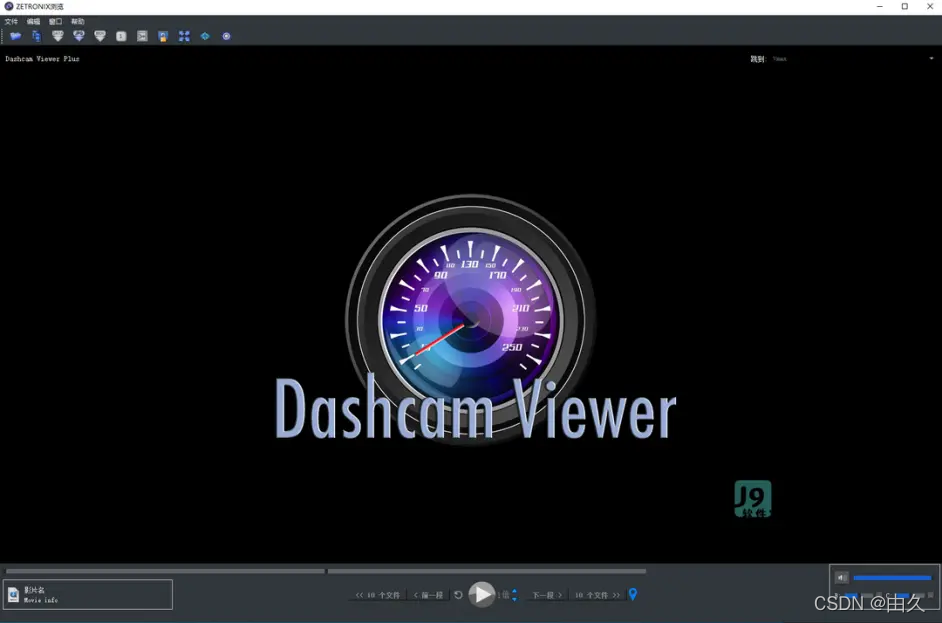This screenshot has height=623, width=942.
Task: Click the open folder toolbar icon
Action: 16,36
